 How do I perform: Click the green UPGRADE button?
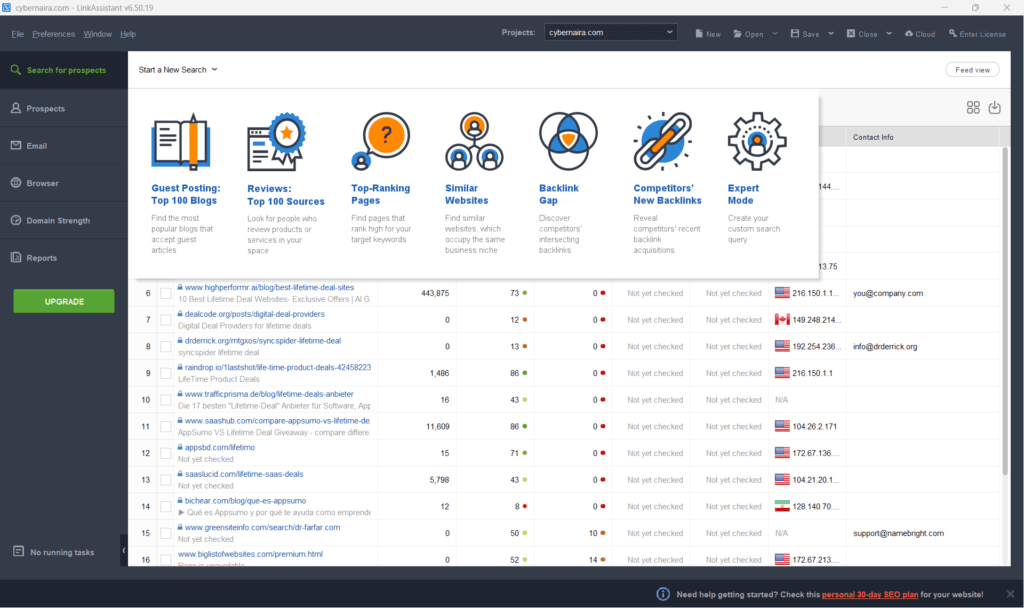tap(64, 301)
